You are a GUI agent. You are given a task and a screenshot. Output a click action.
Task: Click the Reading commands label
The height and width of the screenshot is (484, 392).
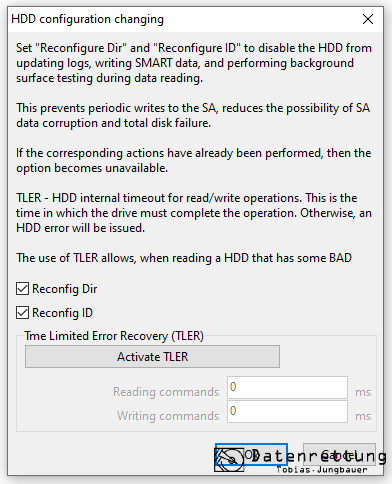point(166,392)
